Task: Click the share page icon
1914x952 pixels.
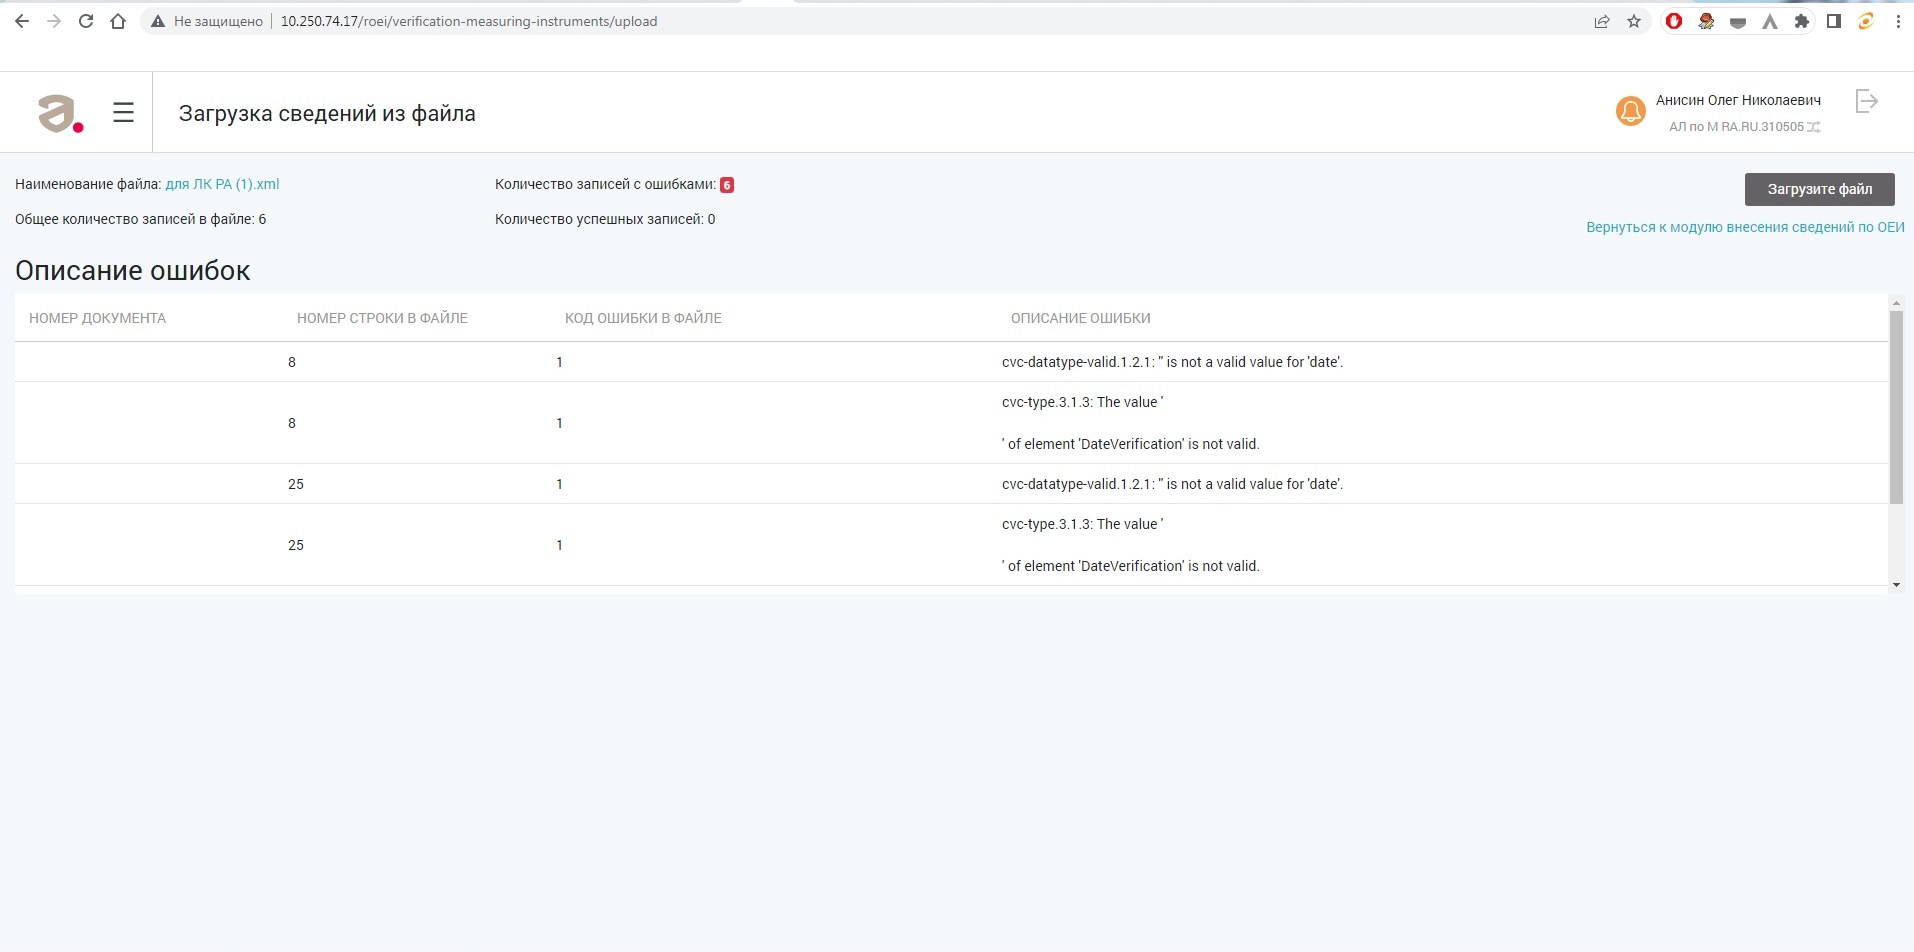Action: tap(1602, 21)
